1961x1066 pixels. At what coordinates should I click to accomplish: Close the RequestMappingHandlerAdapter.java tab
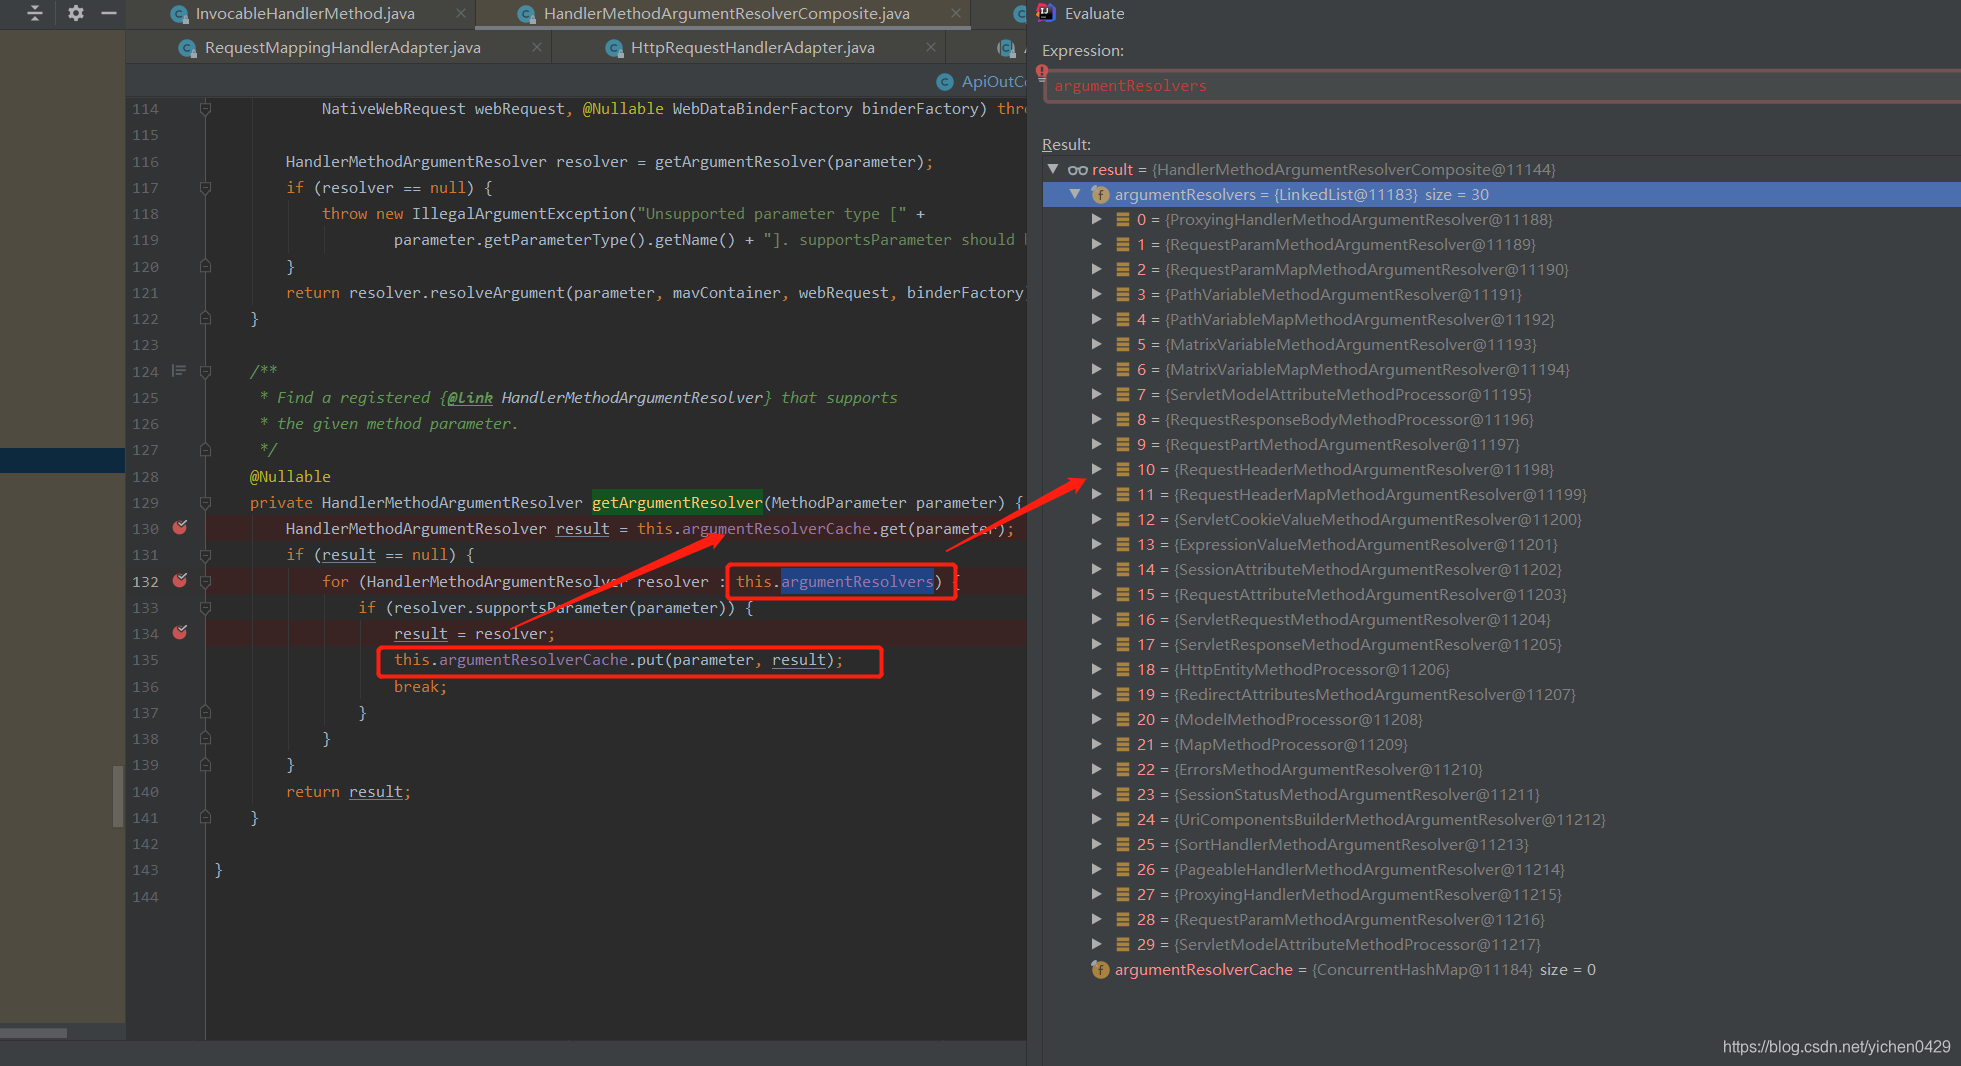[x=537, y=47]
